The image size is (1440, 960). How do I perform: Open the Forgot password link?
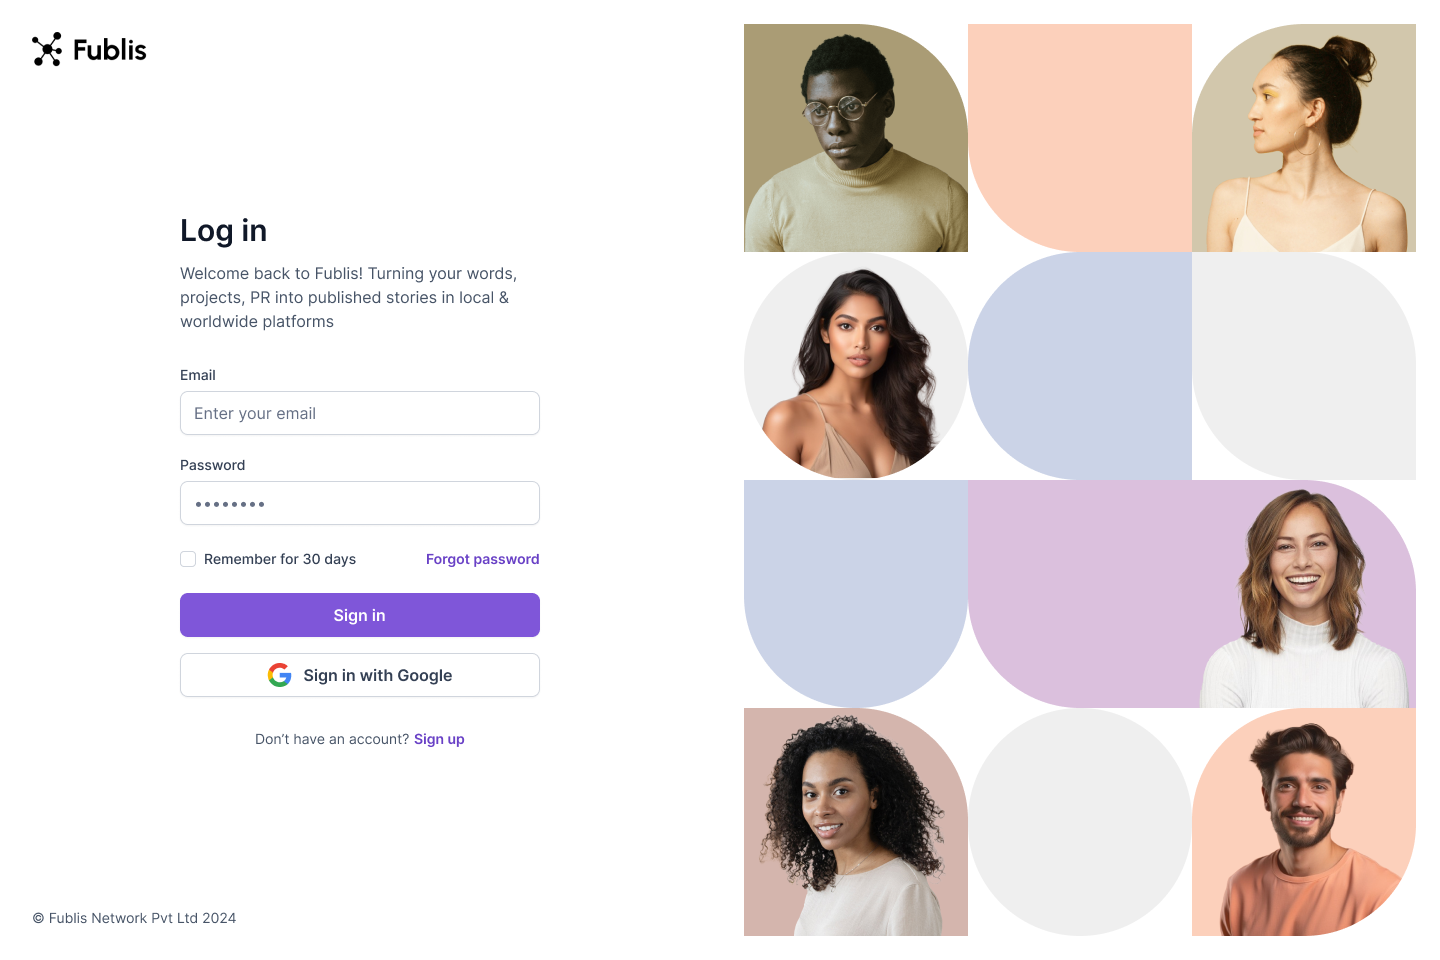coord(482,559)
